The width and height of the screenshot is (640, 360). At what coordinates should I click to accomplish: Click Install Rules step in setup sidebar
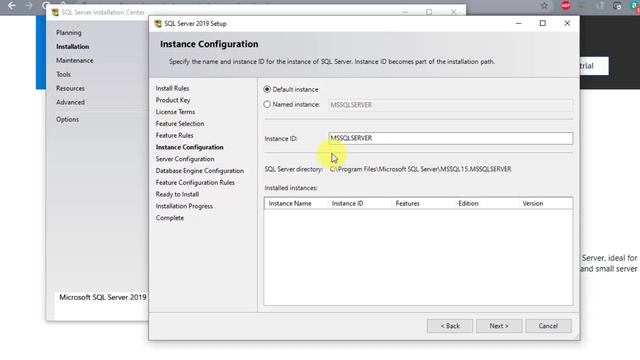point(172,88)
